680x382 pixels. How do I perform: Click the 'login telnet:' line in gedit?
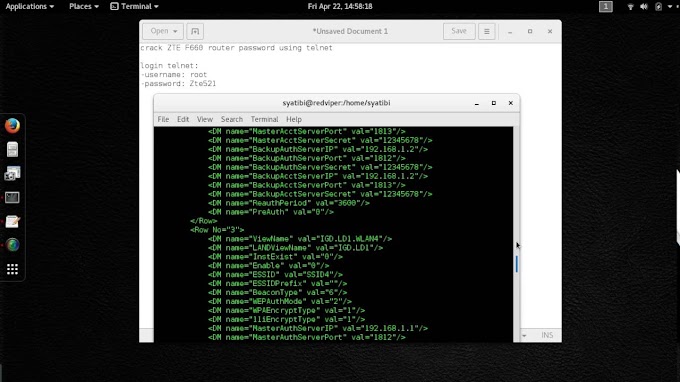click(x=169, y=66)
